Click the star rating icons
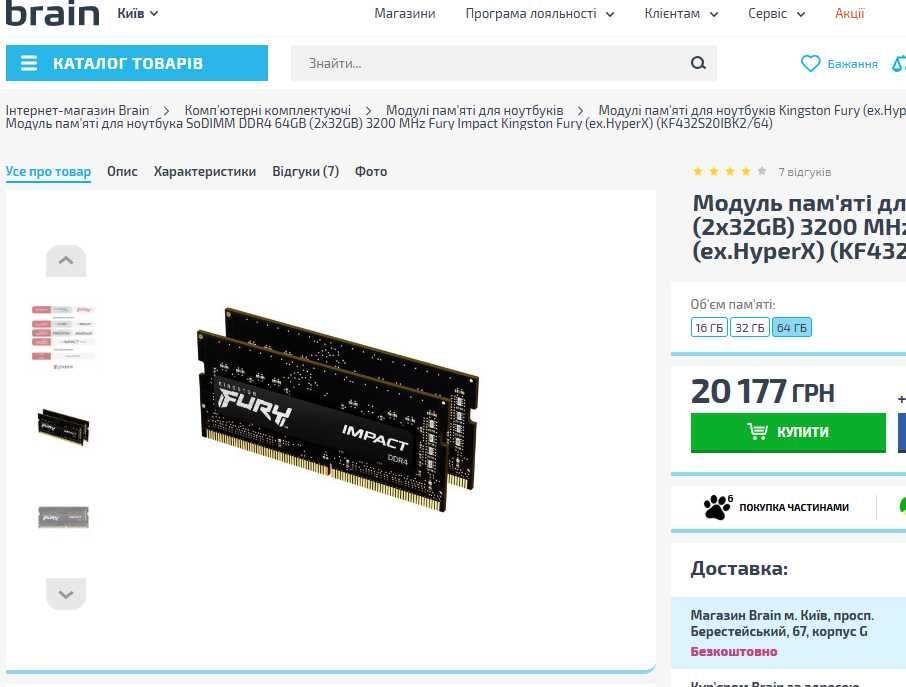 coord(730,172)
